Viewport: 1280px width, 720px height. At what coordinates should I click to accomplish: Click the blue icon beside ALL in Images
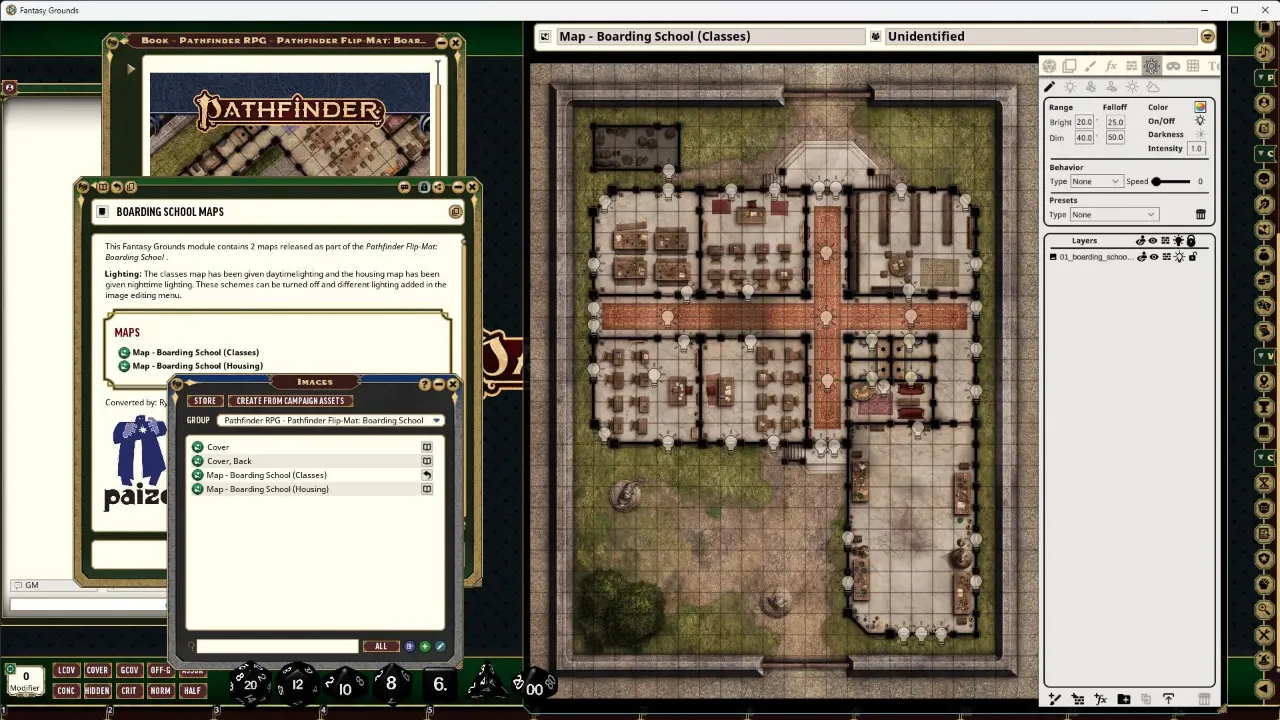tap(409, 646)
